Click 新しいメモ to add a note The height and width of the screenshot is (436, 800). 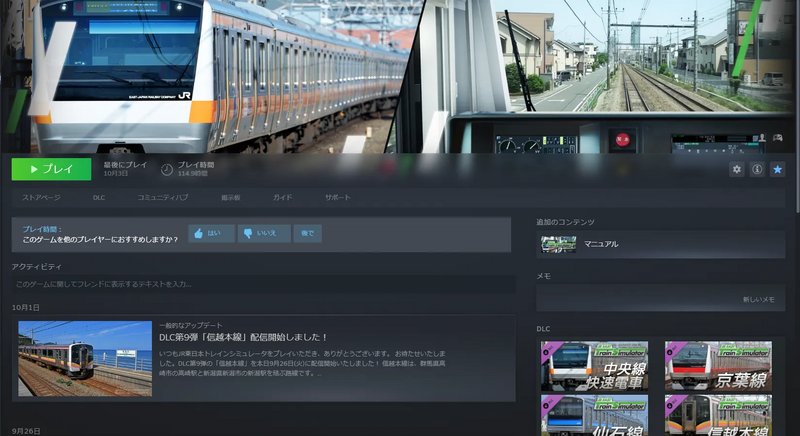(x=758, y=299)
